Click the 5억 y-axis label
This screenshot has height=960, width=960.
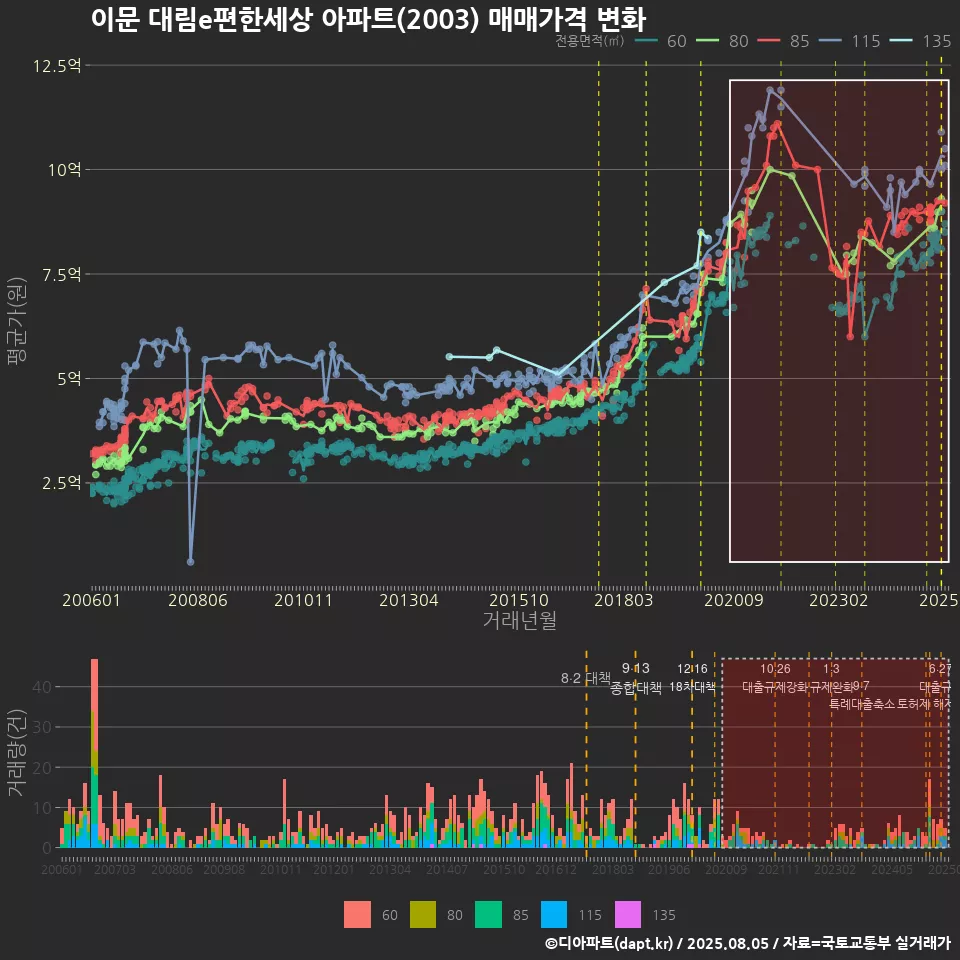69,378
